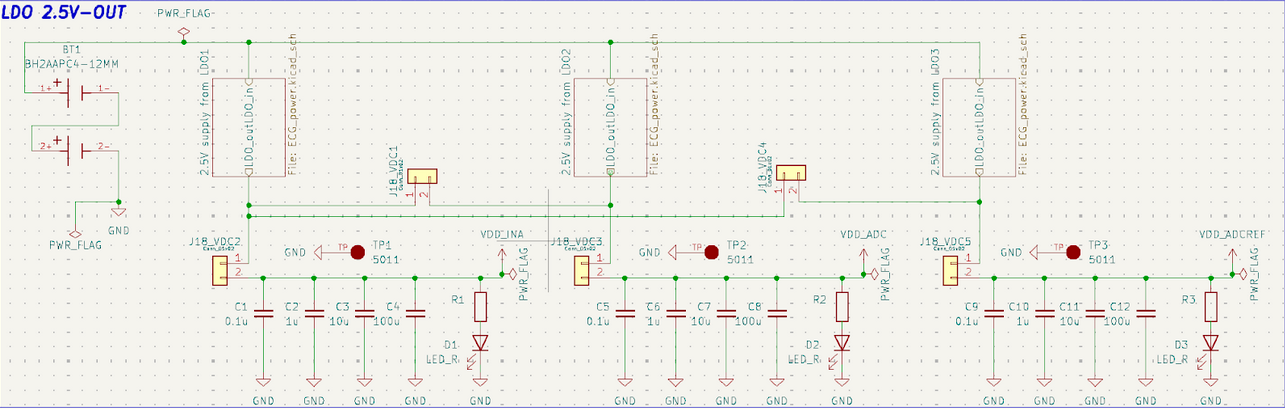Viewport: 1285px width, 409px height.
Task: Select the PWR_FLAG symbol at top rail
Action: tap(183, 33)
